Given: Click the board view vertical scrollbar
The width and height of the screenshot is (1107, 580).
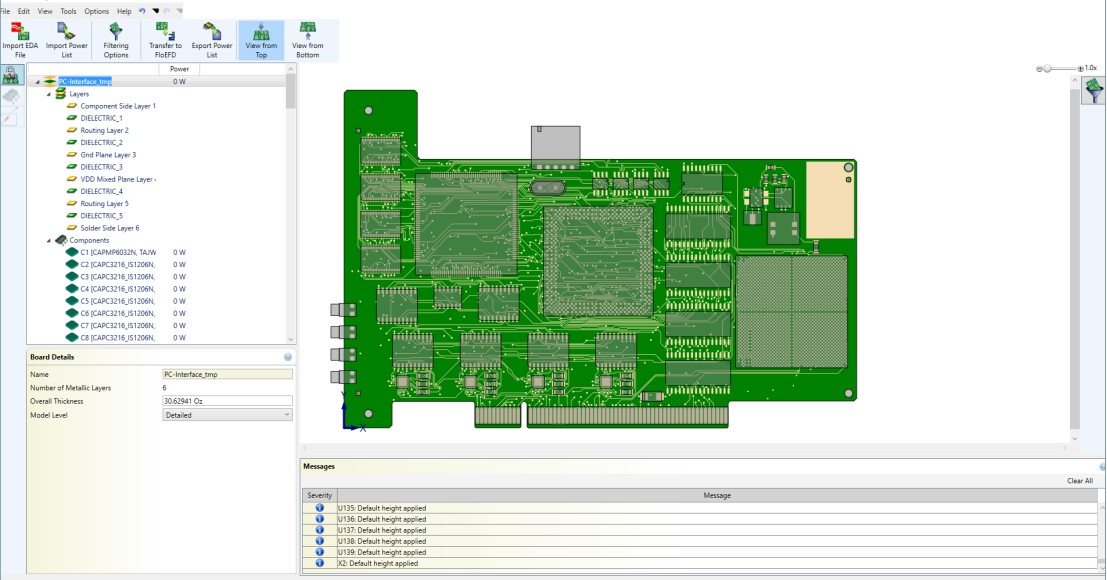Looking at the screenshot, I should (x=1075, y=258).
